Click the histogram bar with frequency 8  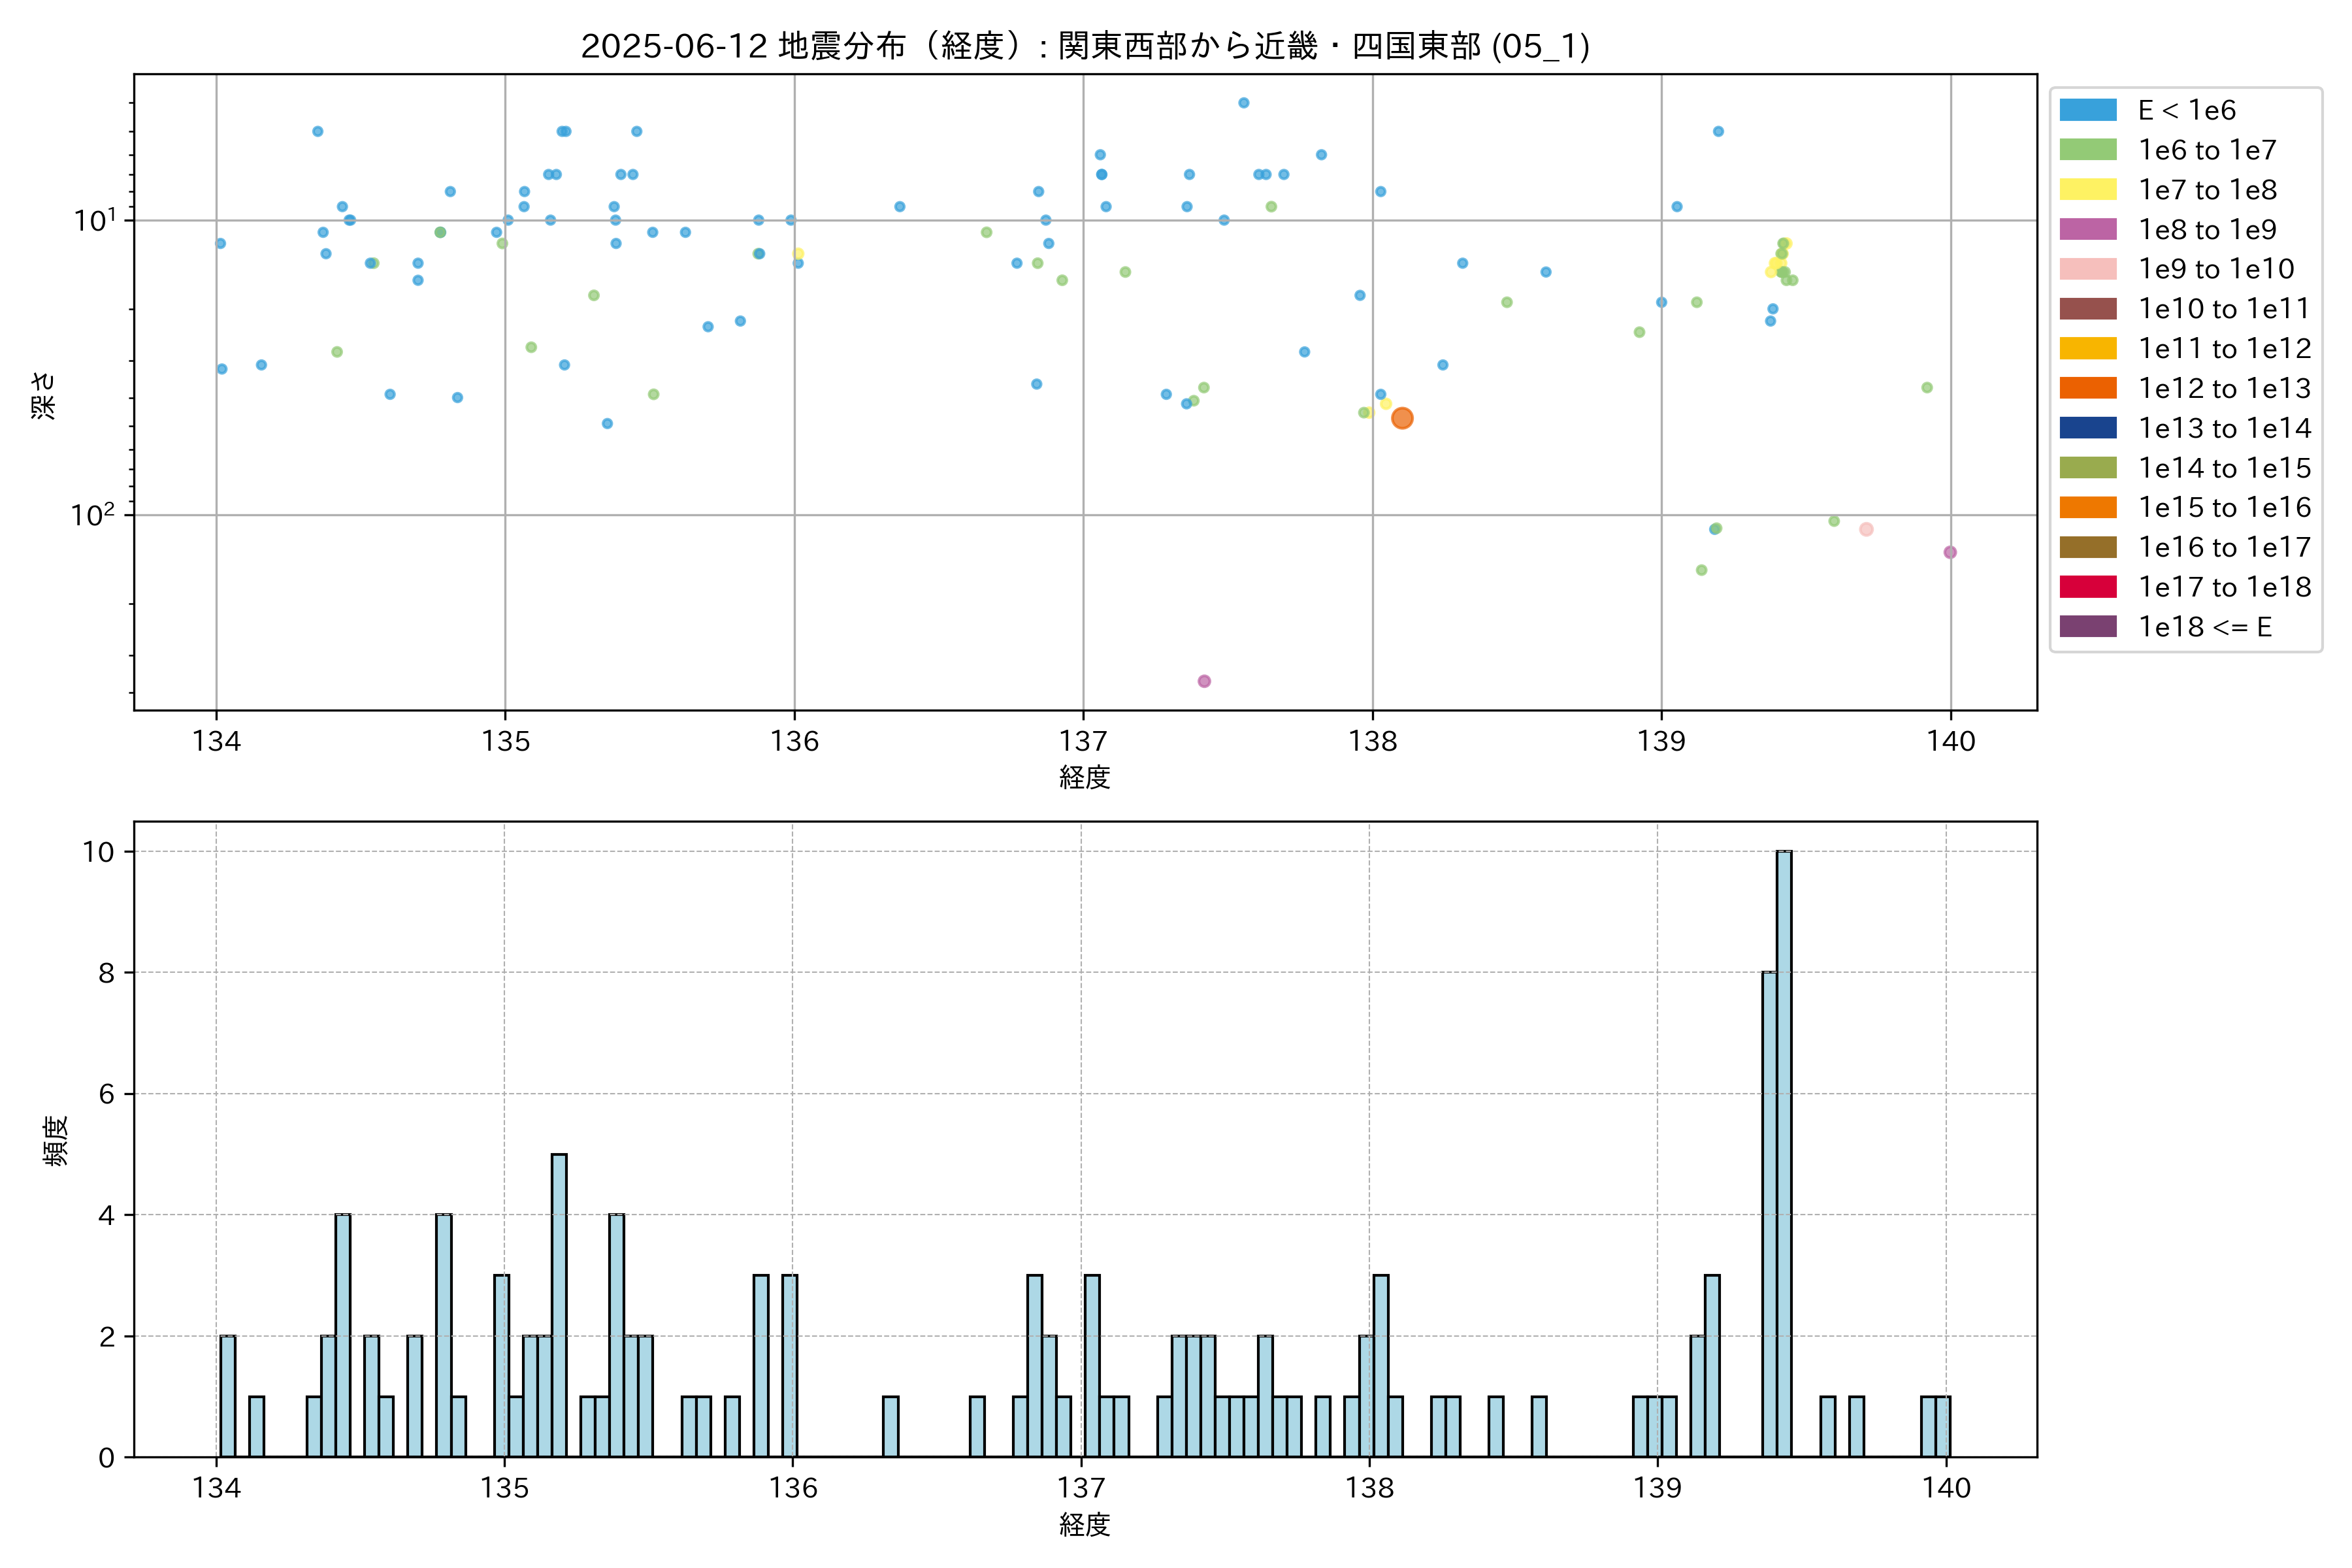pos(1769,1214)
